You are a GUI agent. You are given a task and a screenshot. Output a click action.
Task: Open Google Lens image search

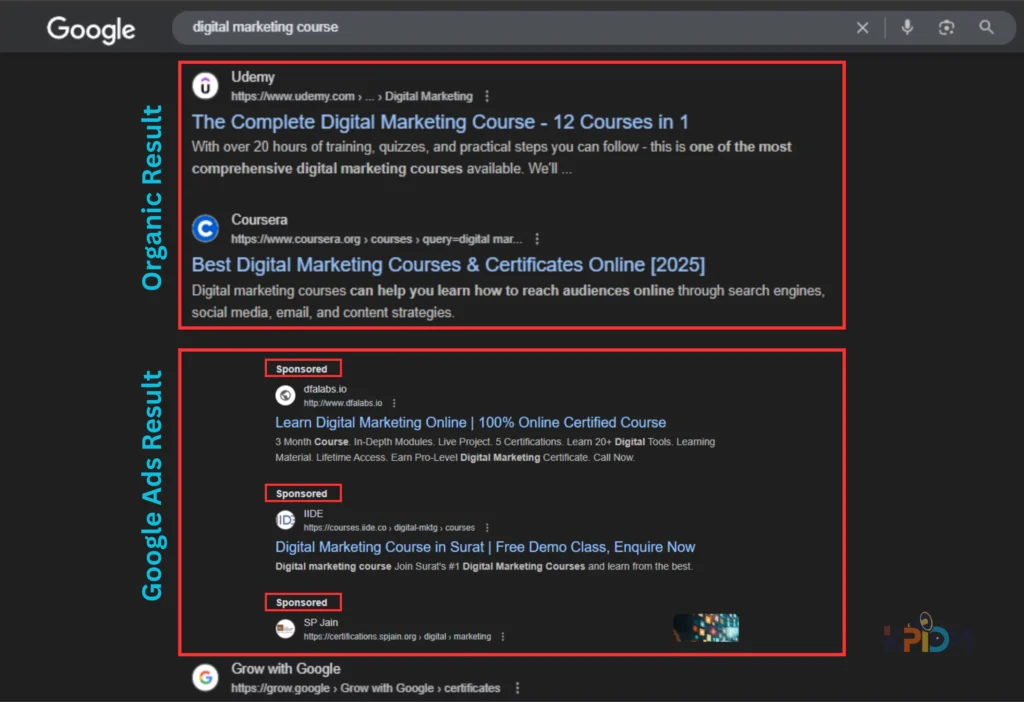(x=946, y=28)
